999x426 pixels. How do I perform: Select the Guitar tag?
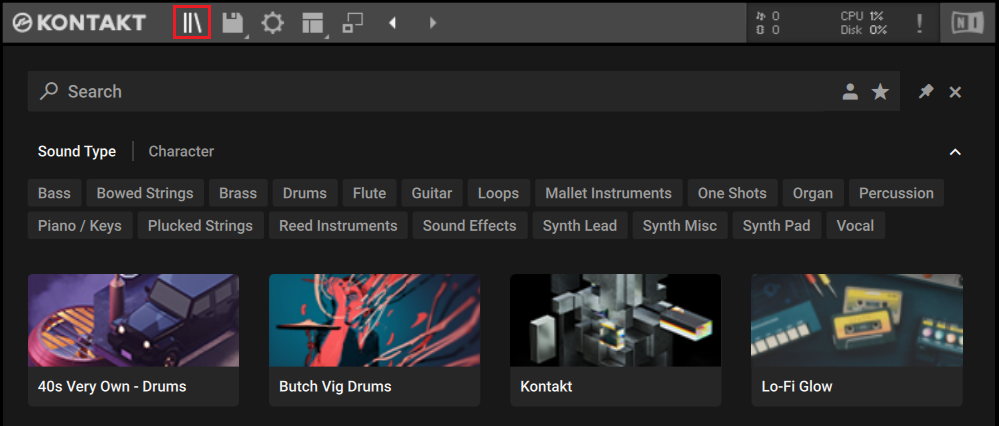(431, 193)
